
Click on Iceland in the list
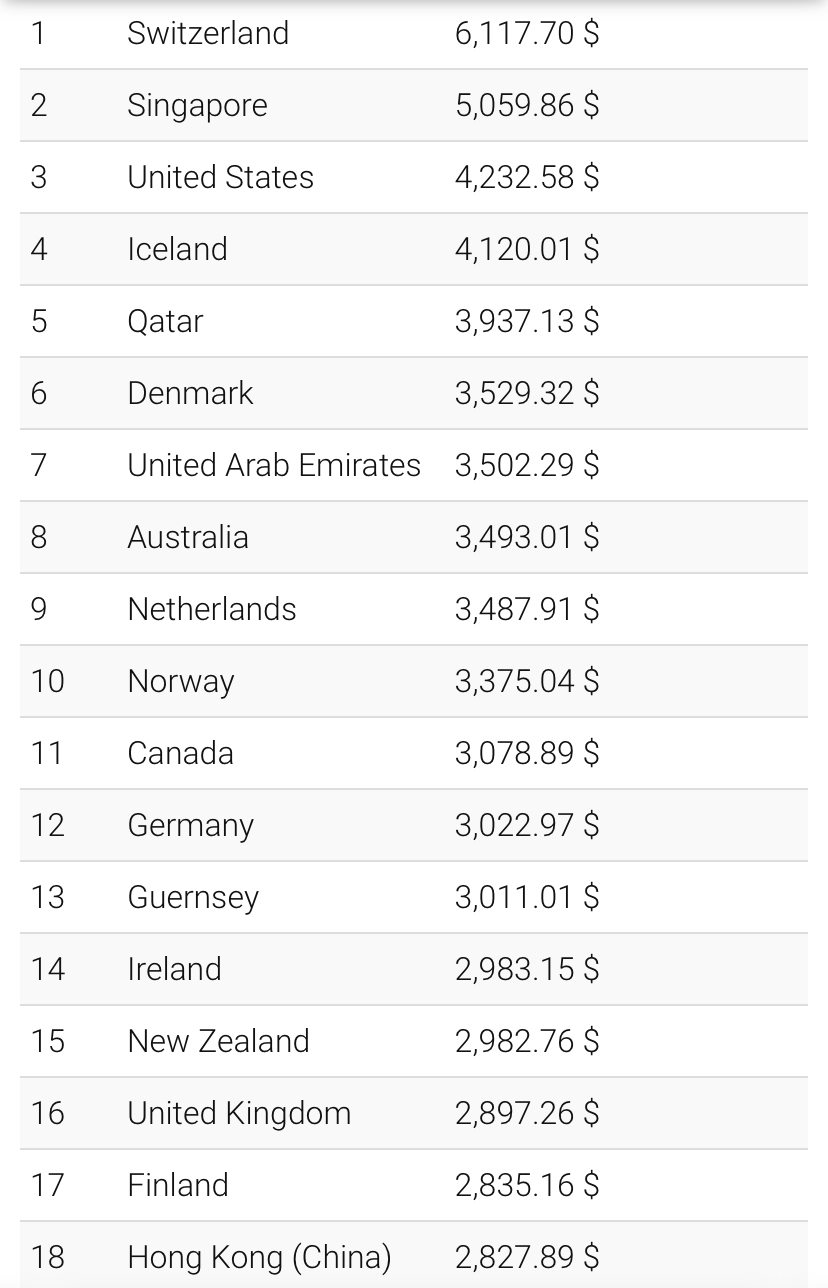(x=177, y=249)
